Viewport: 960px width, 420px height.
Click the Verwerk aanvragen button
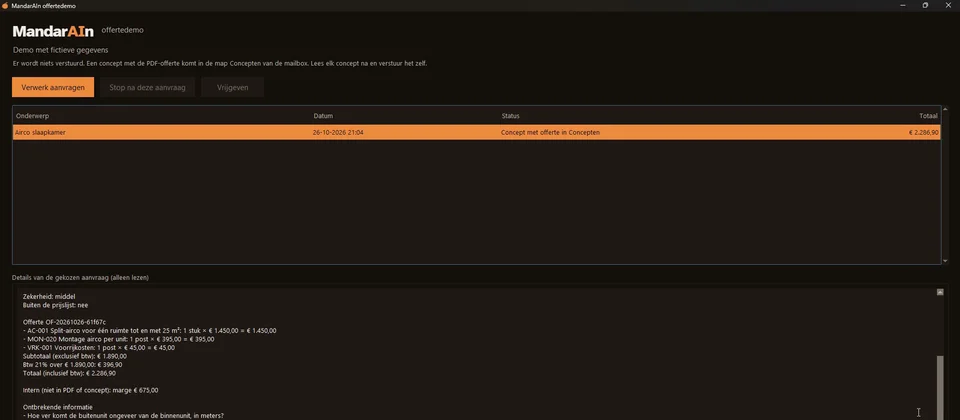(x=53, y=87)
